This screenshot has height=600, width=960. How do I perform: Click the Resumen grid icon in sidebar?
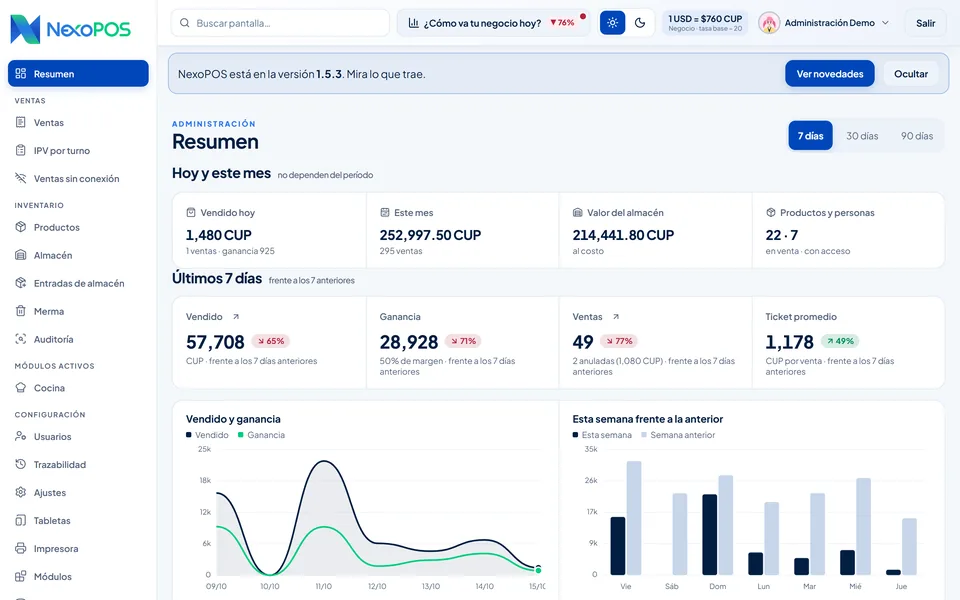click(21, 73)
